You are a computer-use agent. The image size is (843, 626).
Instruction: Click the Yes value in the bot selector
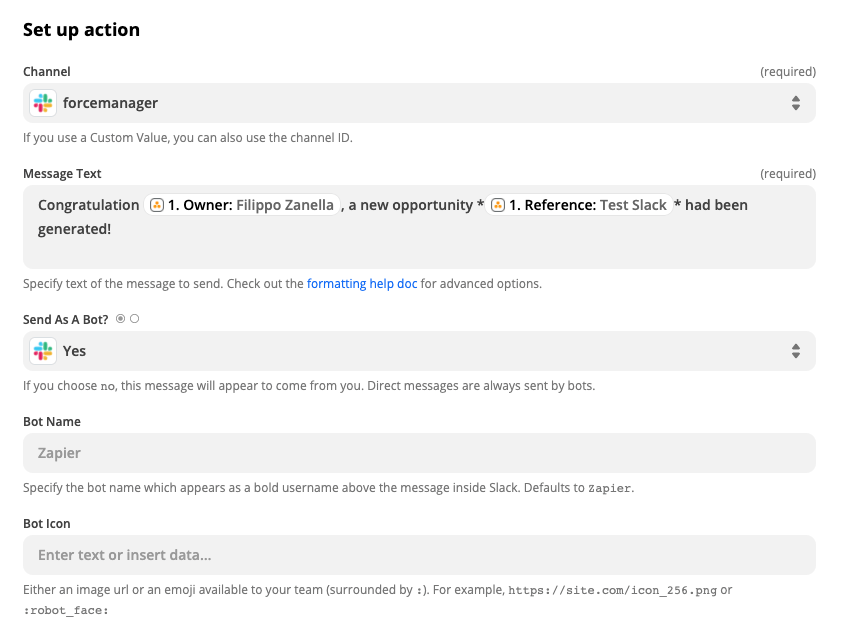74,351
